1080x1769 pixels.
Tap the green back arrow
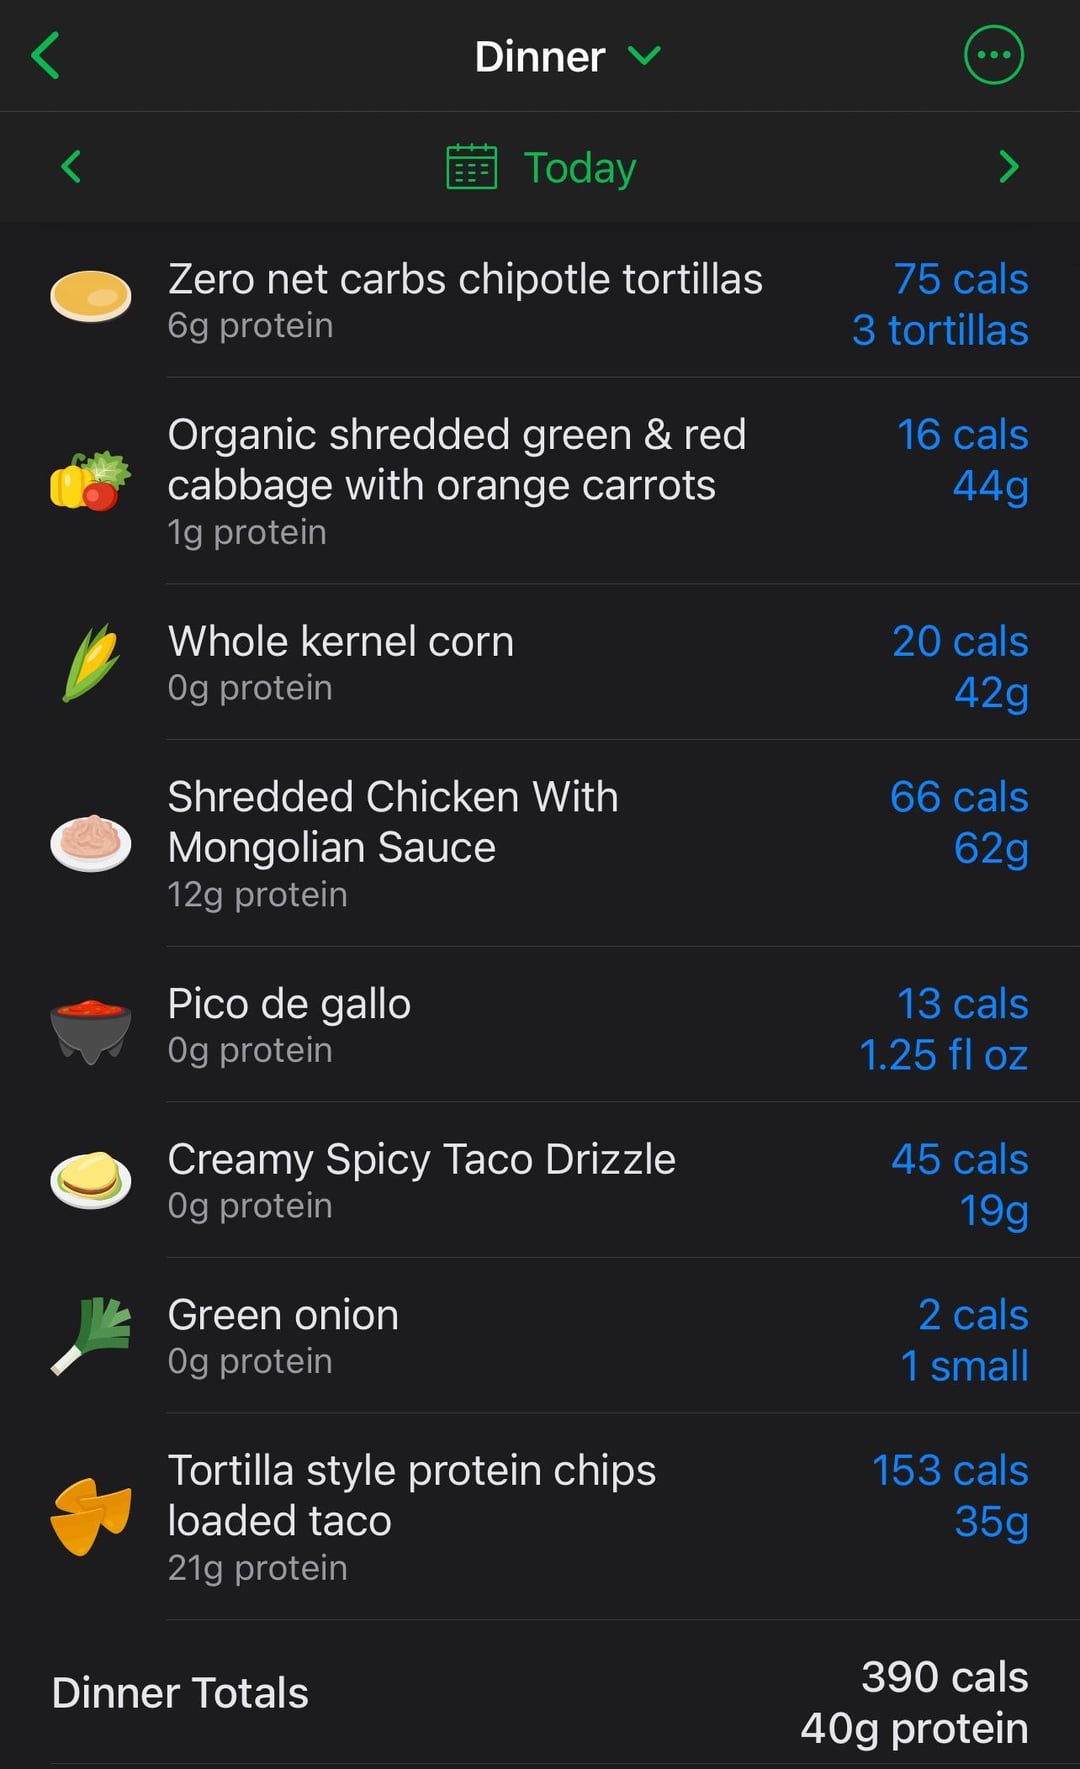(46, 55)
